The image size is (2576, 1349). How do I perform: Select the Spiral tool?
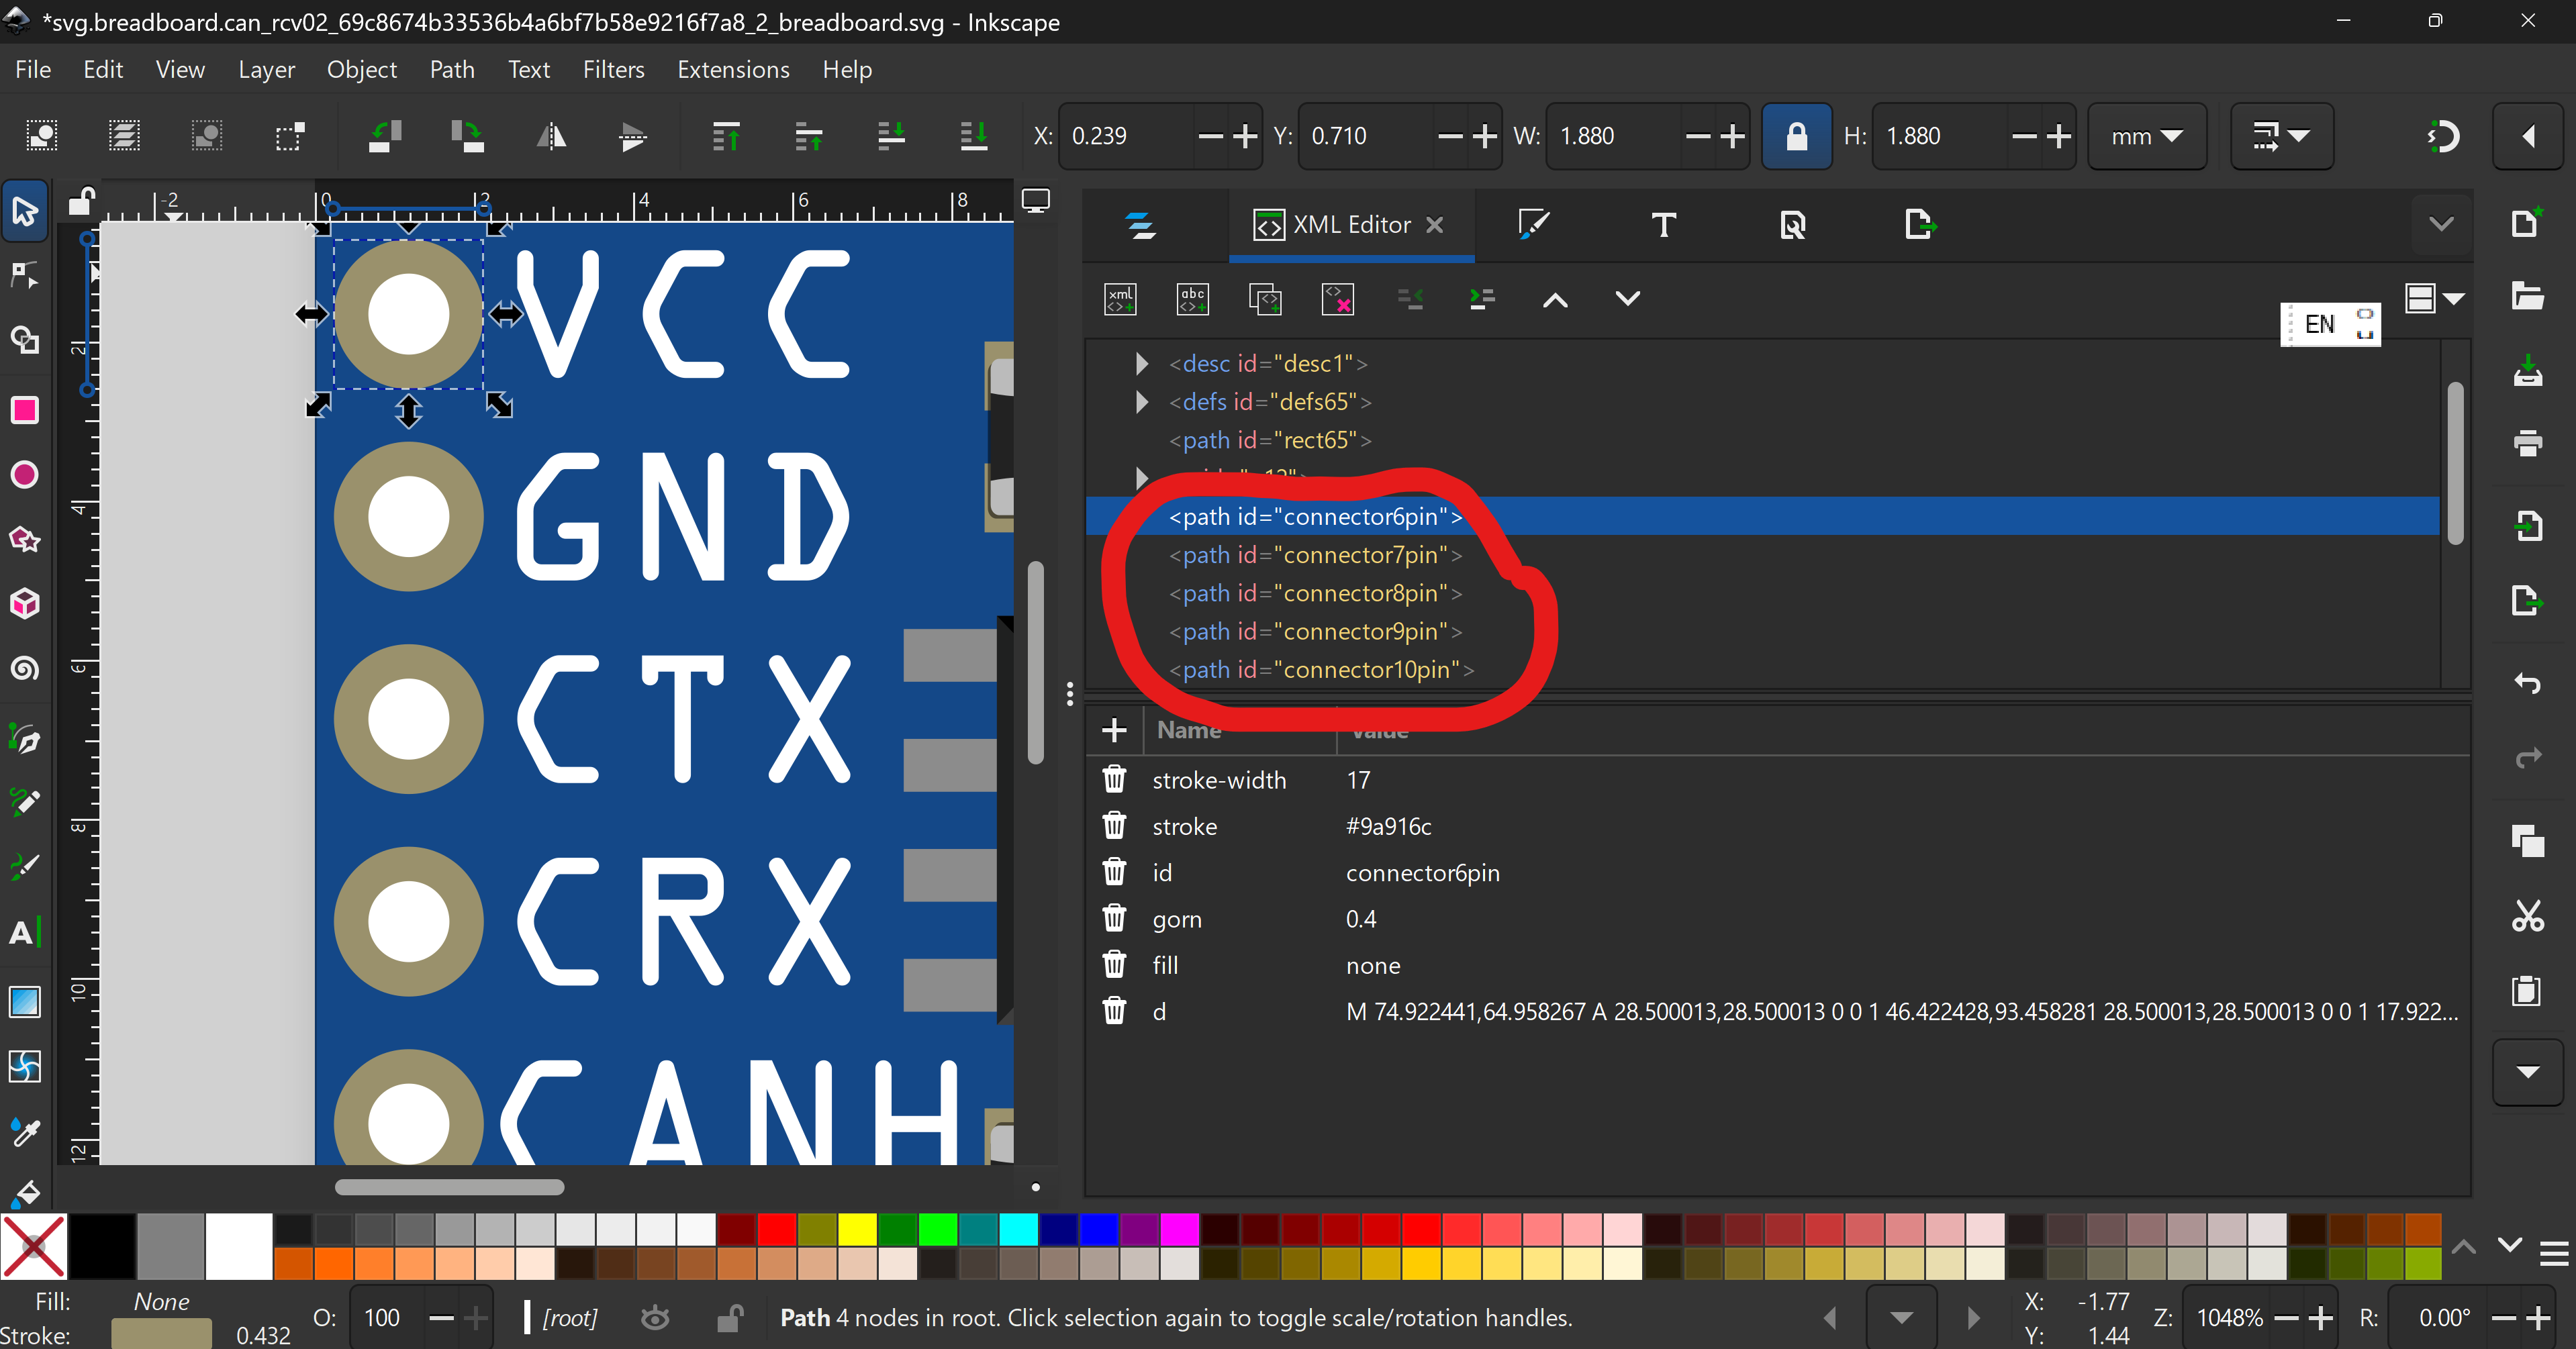point(24,668)
